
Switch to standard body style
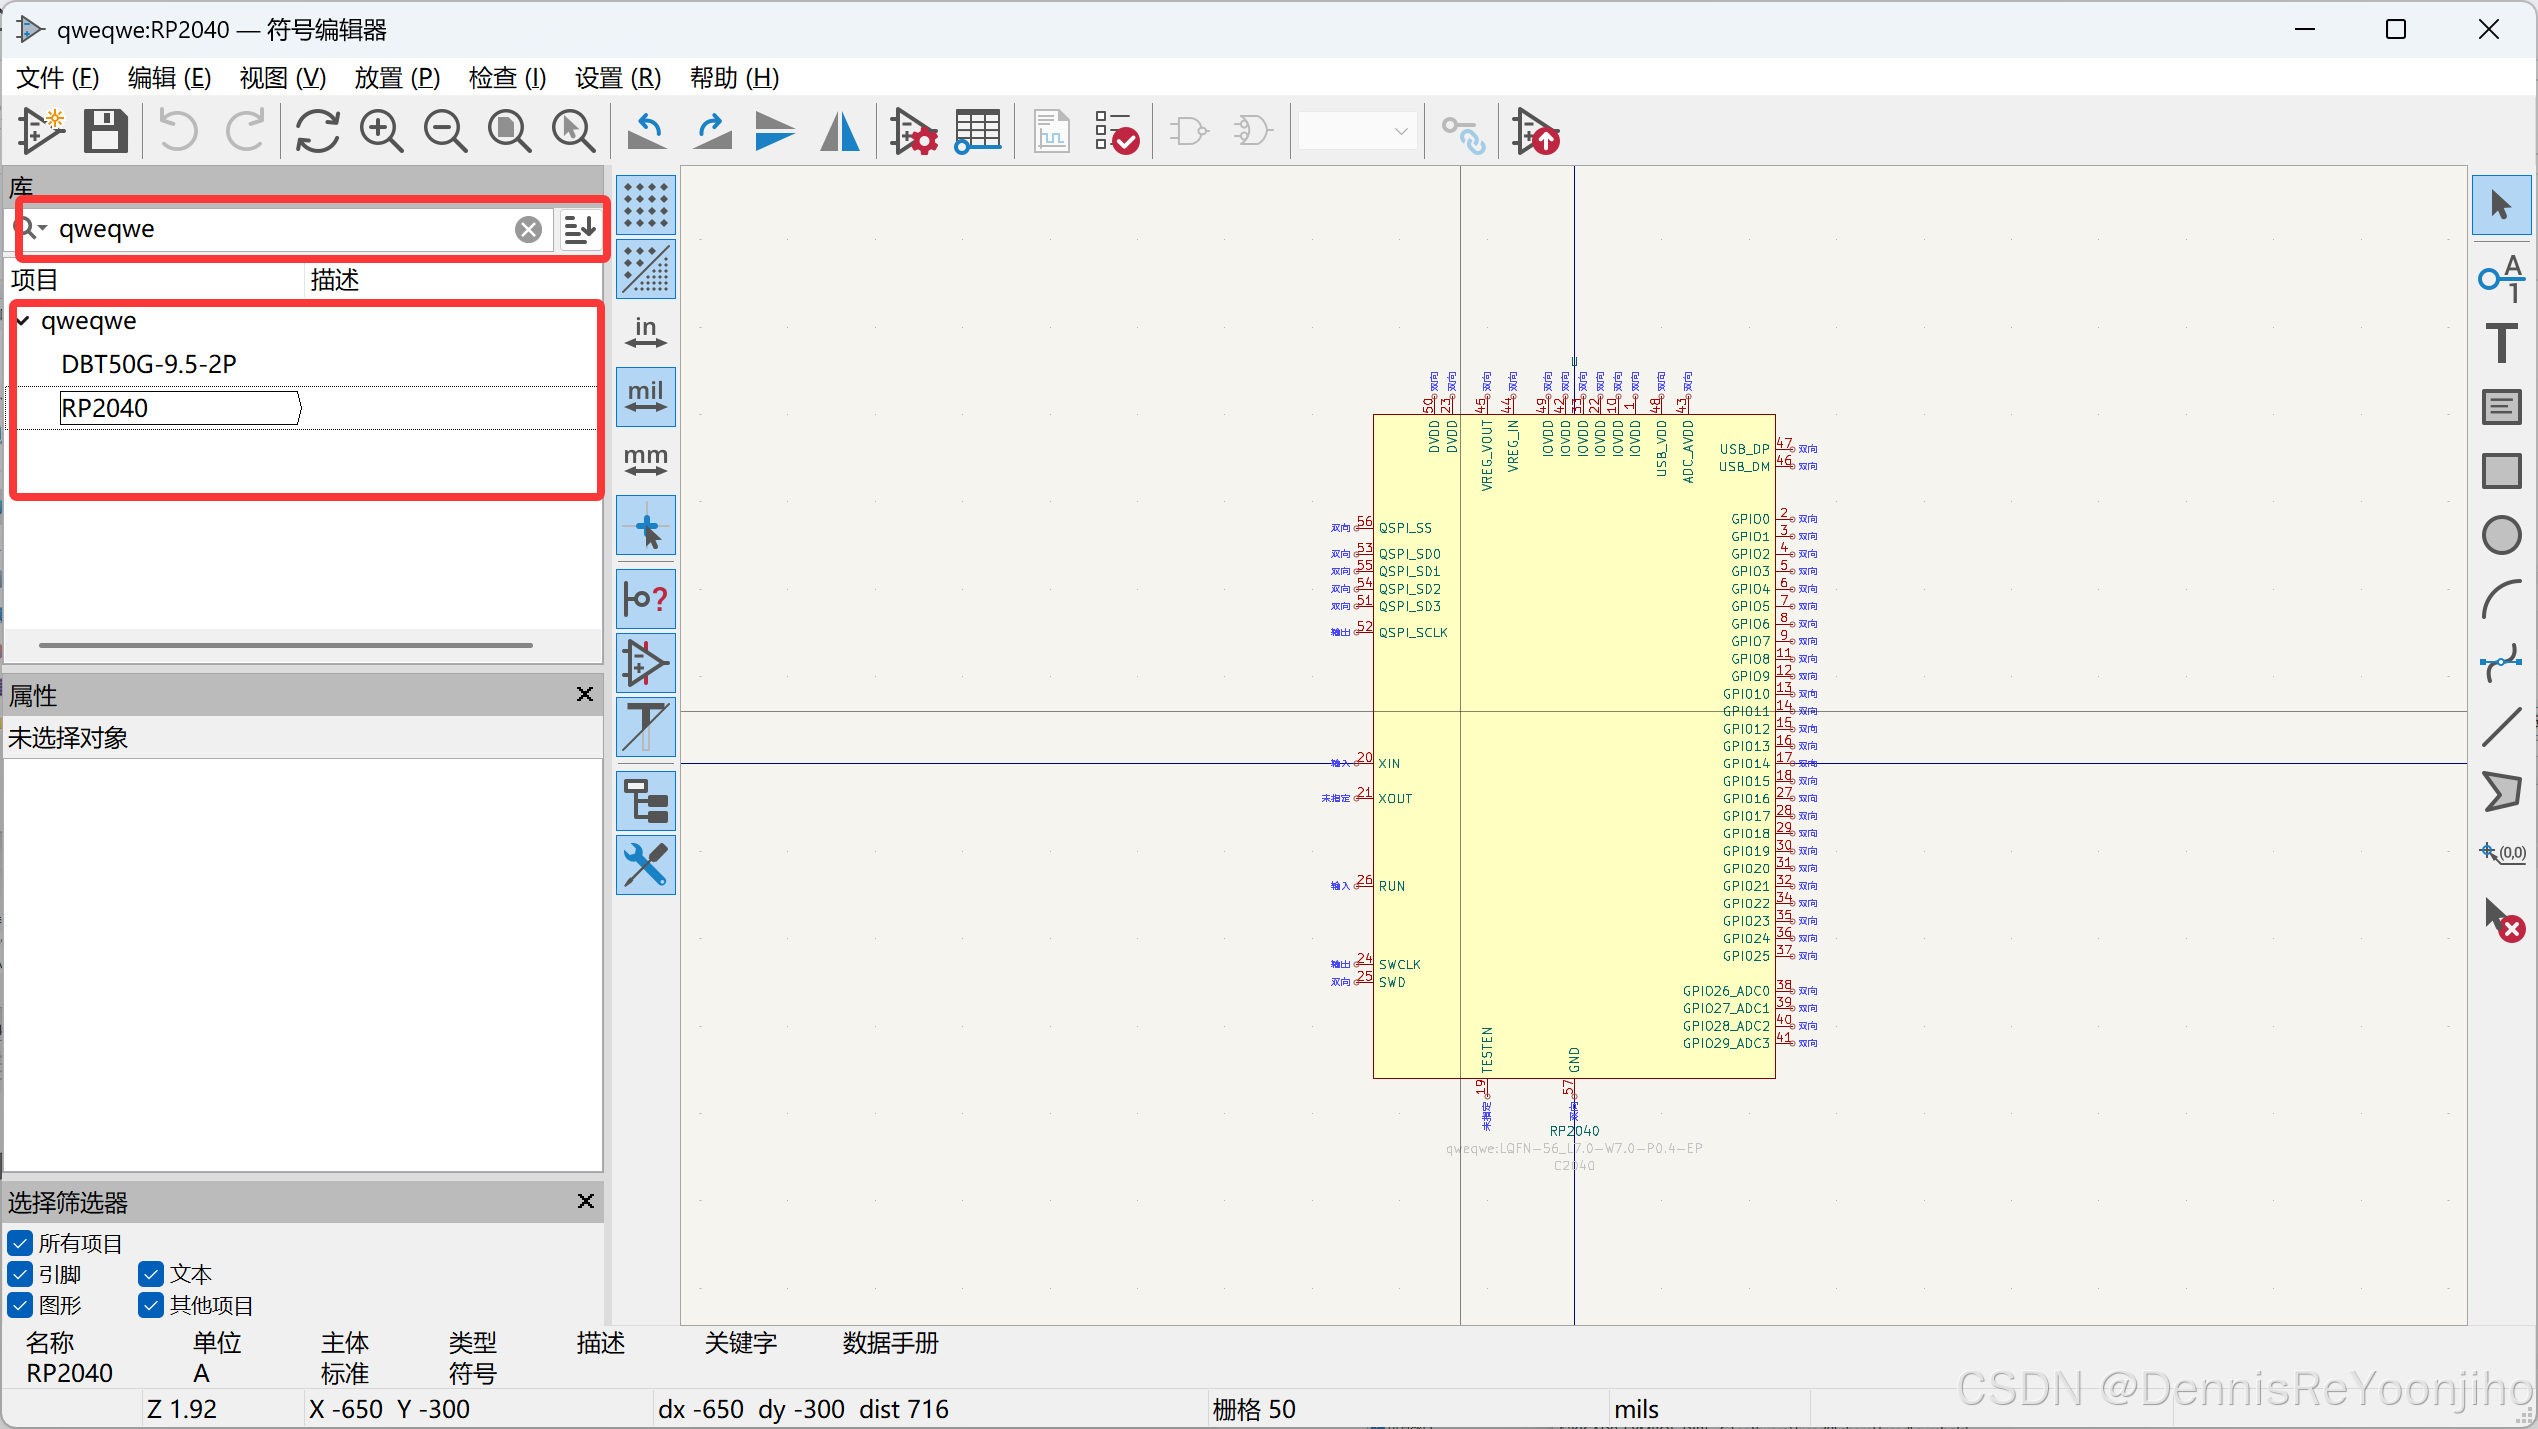[1190, 131]
